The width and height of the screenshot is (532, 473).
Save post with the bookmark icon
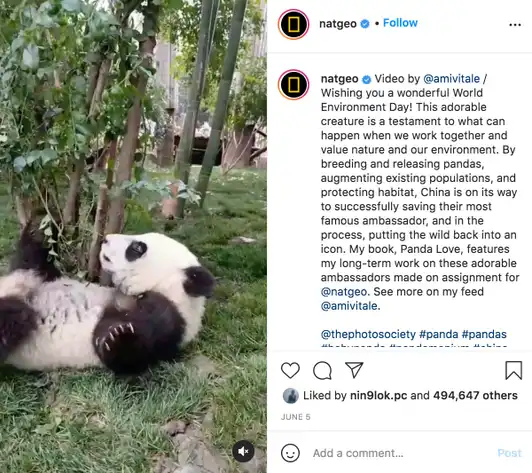pyautogui.click(x=514, y=370)
